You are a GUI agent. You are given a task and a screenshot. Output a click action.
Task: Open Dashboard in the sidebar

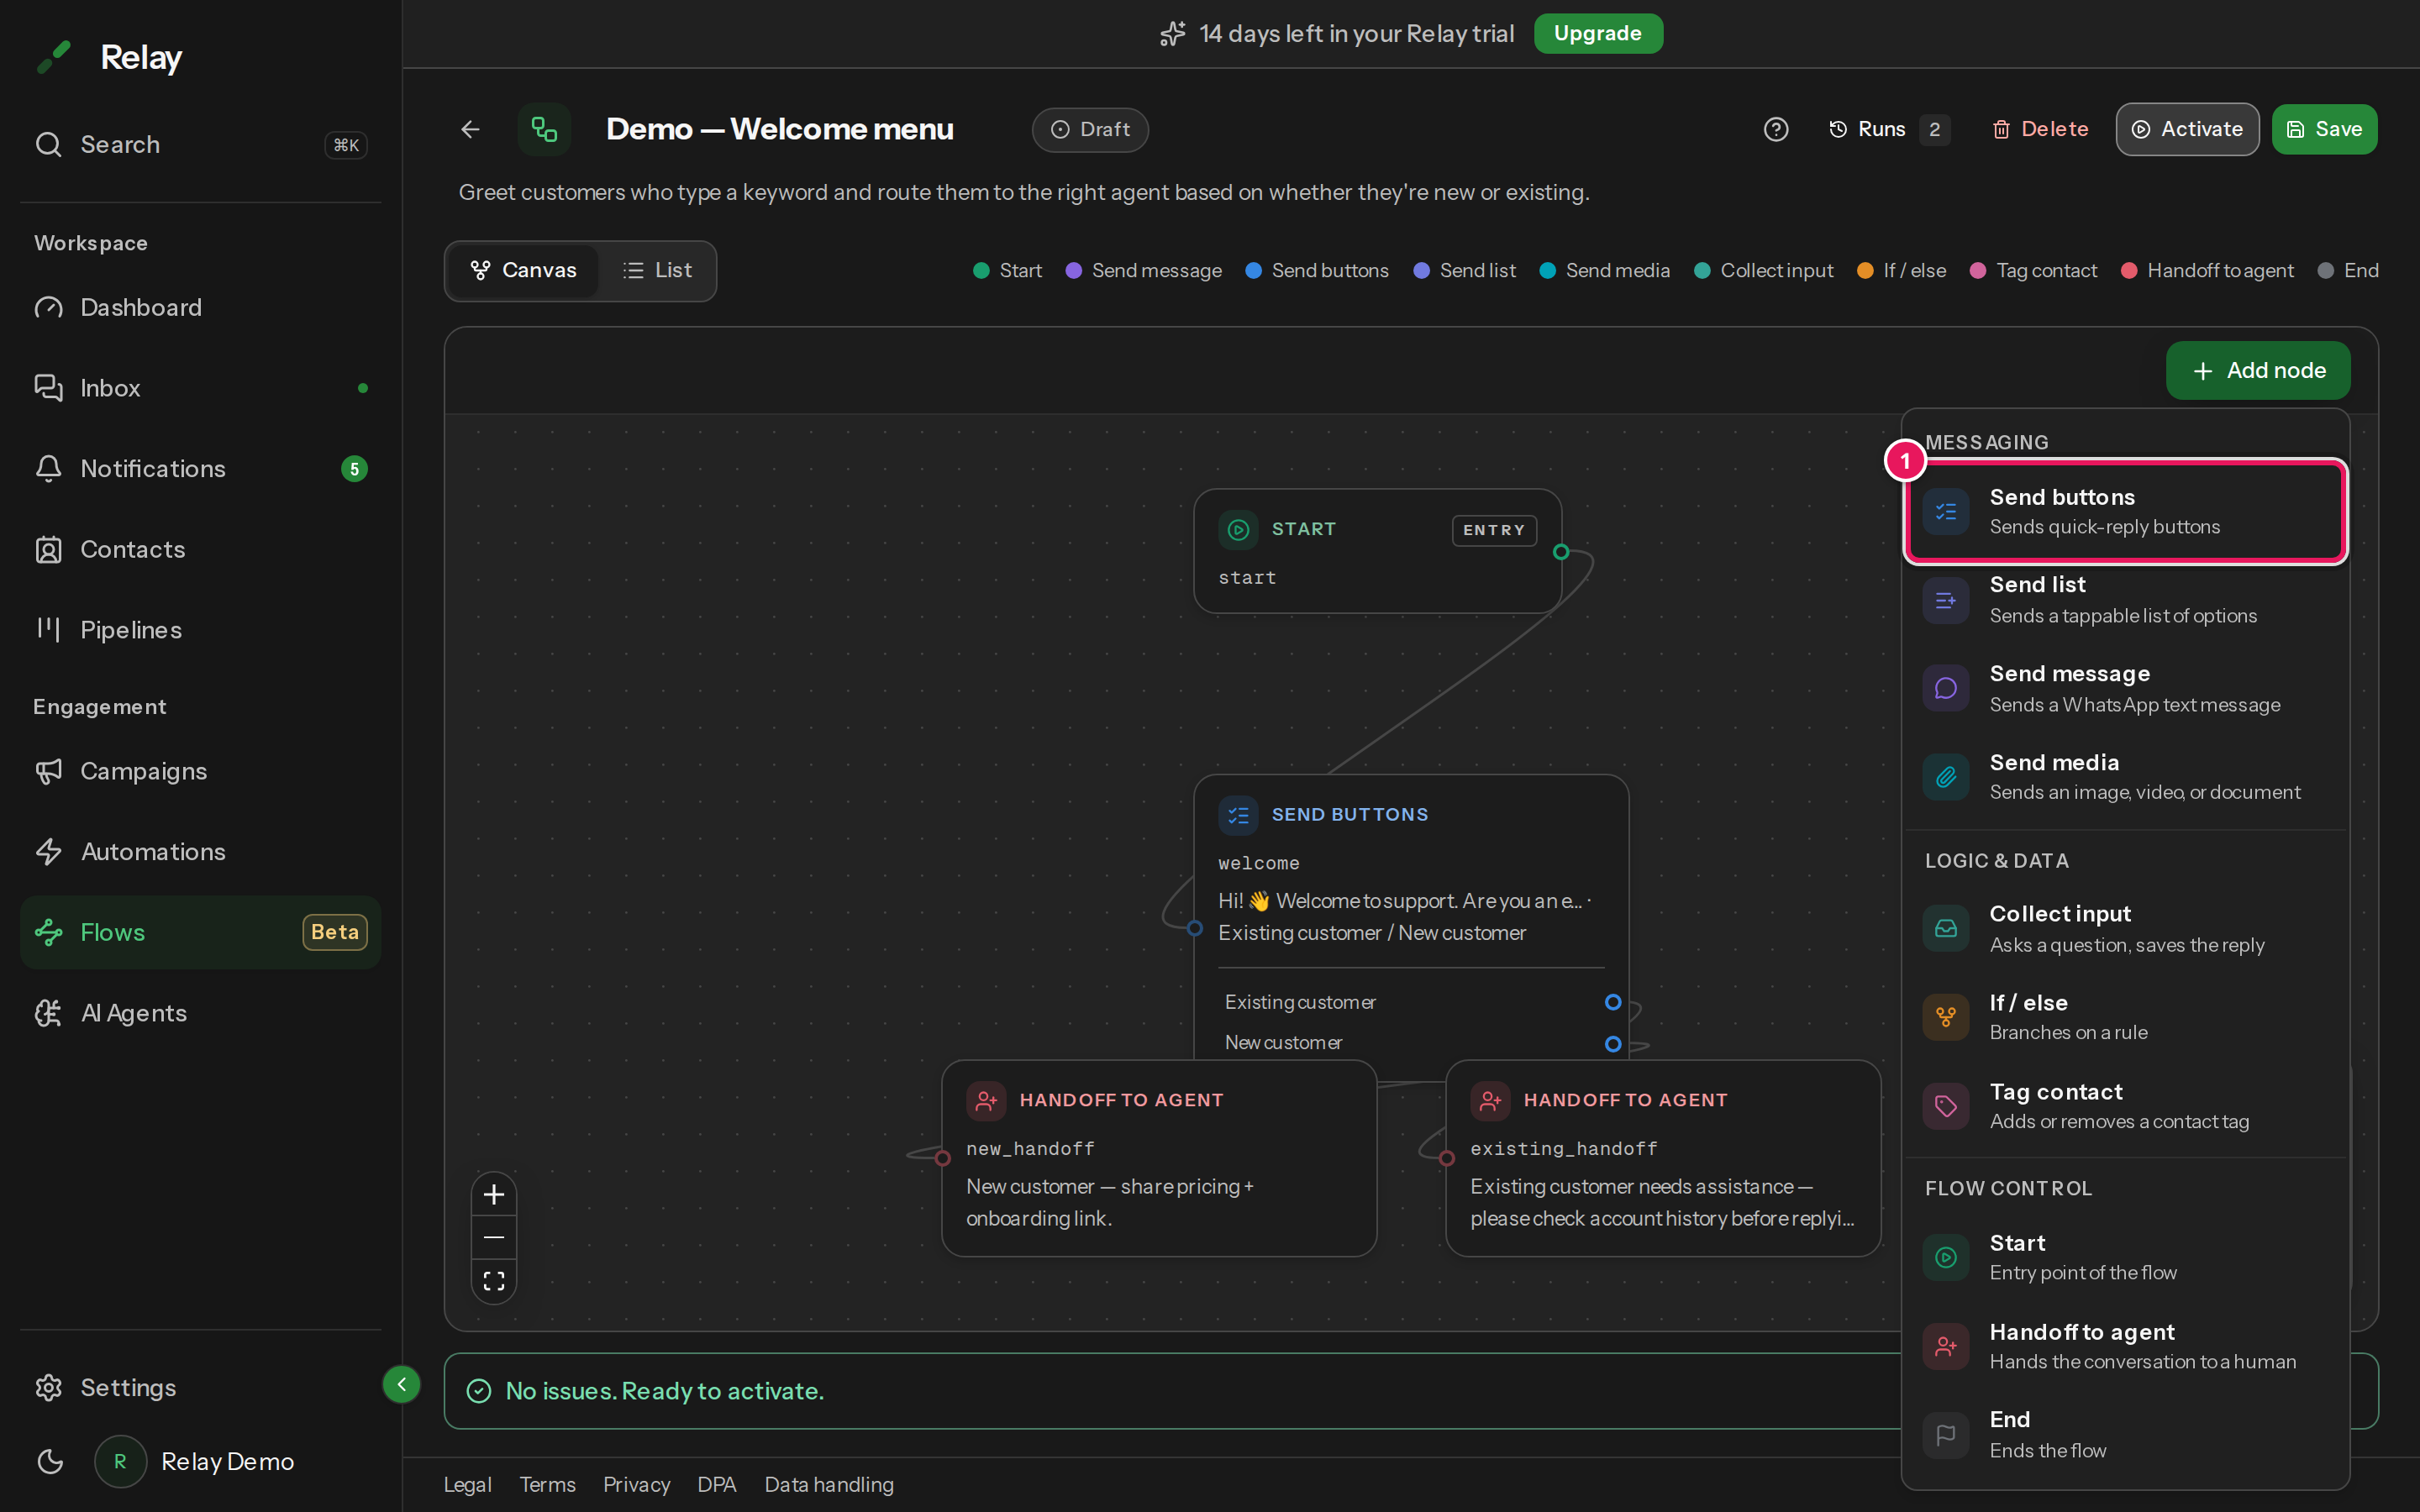pos(200,307)
